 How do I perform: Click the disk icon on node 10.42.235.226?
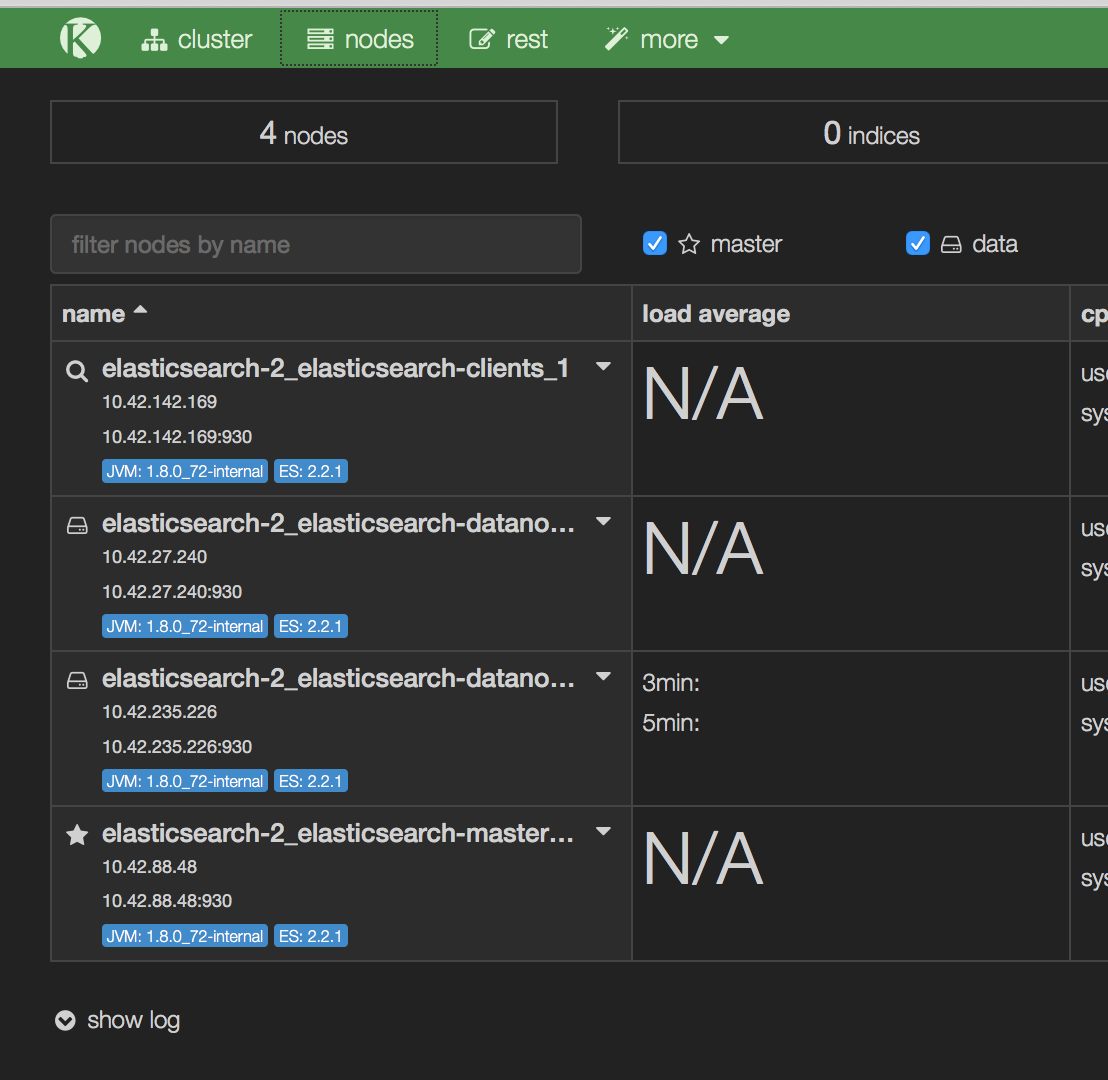click(77, 681)
